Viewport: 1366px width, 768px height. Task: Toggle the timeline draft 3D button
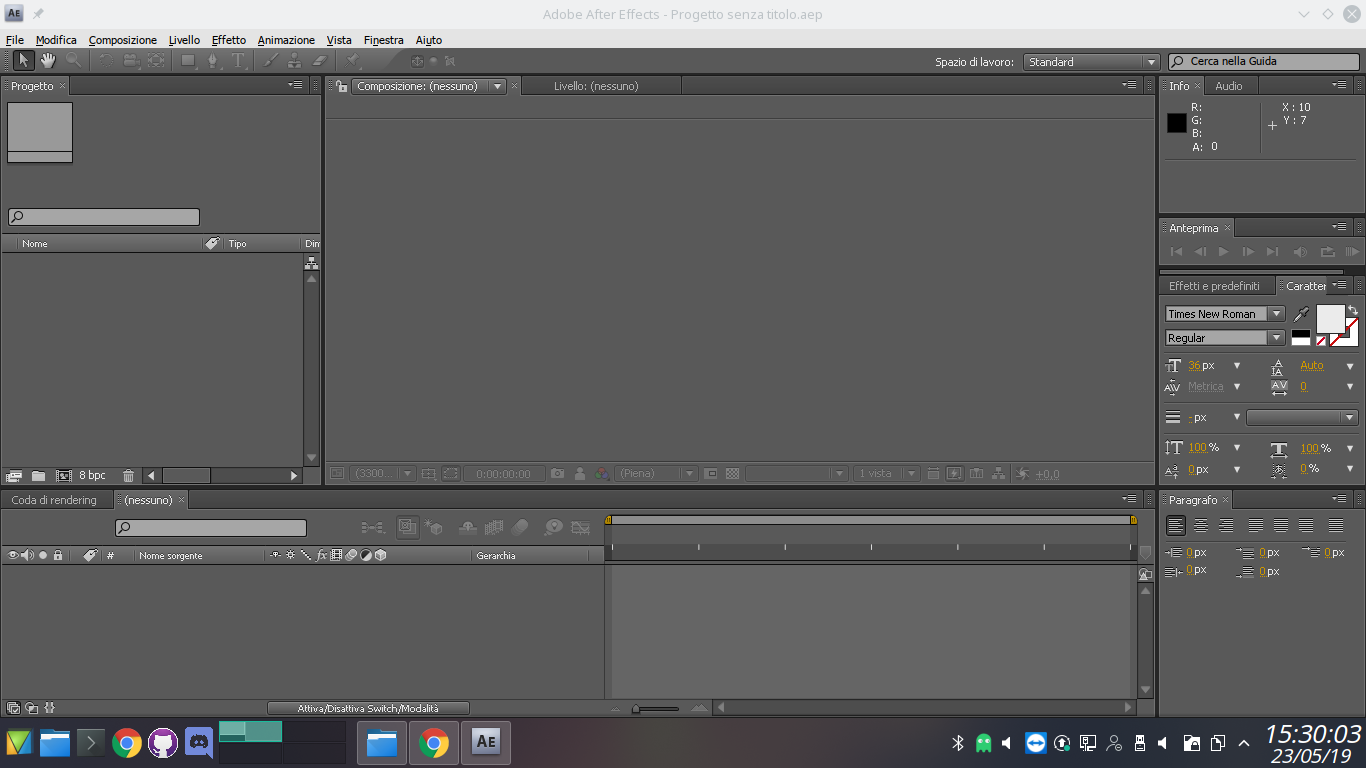(x=434, y=527)
